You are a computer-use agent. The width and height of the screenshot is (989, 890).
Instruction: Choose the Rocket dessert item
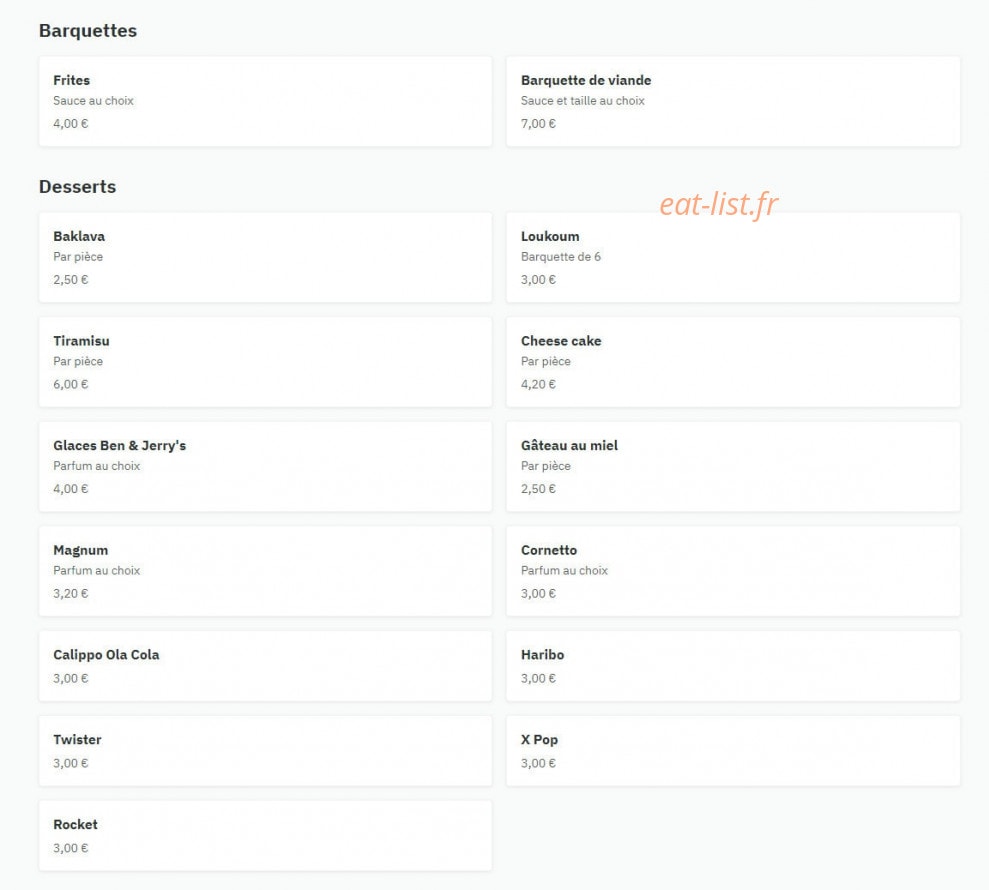pos(265,836)
